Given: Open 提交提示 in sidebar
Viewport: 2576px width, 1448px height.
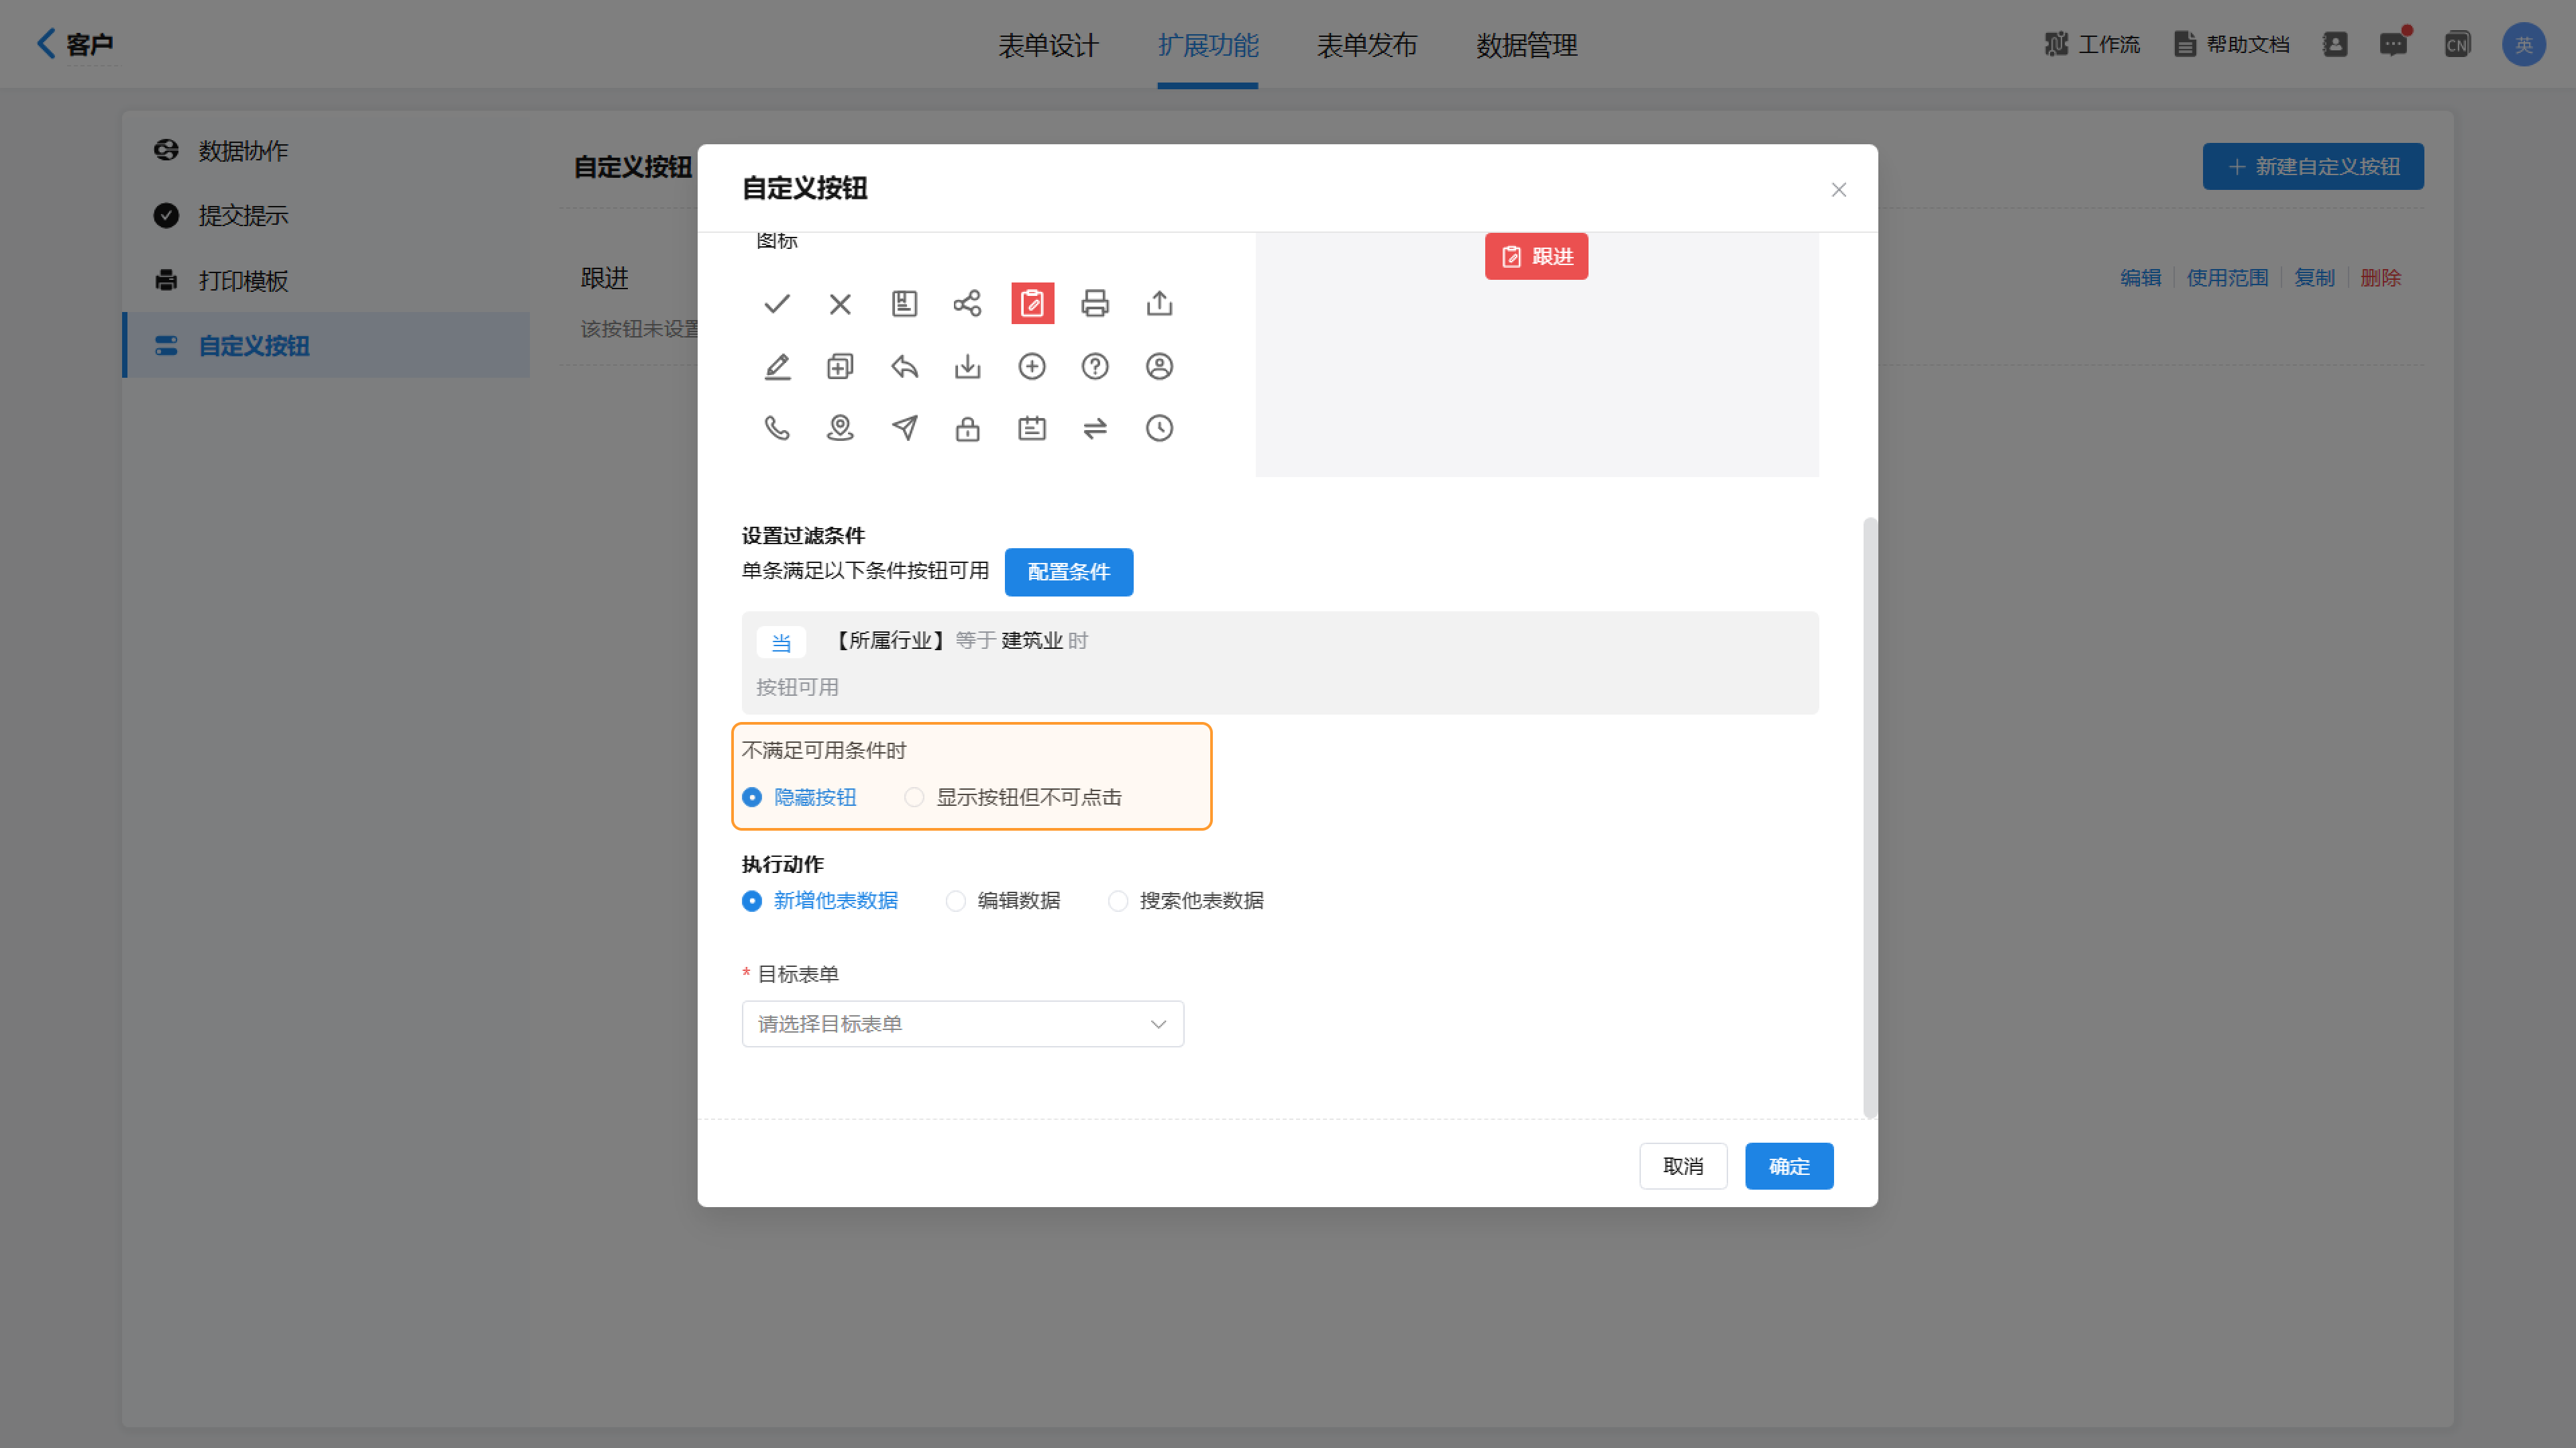Looking at the screenshot, I should point(326,215).
